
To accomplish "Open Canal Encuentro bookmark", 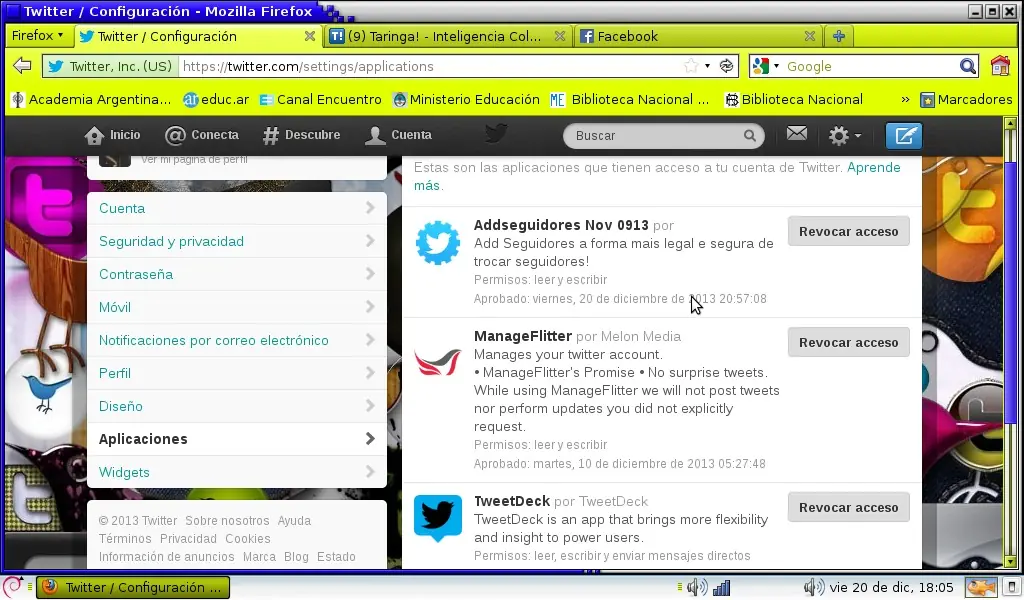I will 321,100.
